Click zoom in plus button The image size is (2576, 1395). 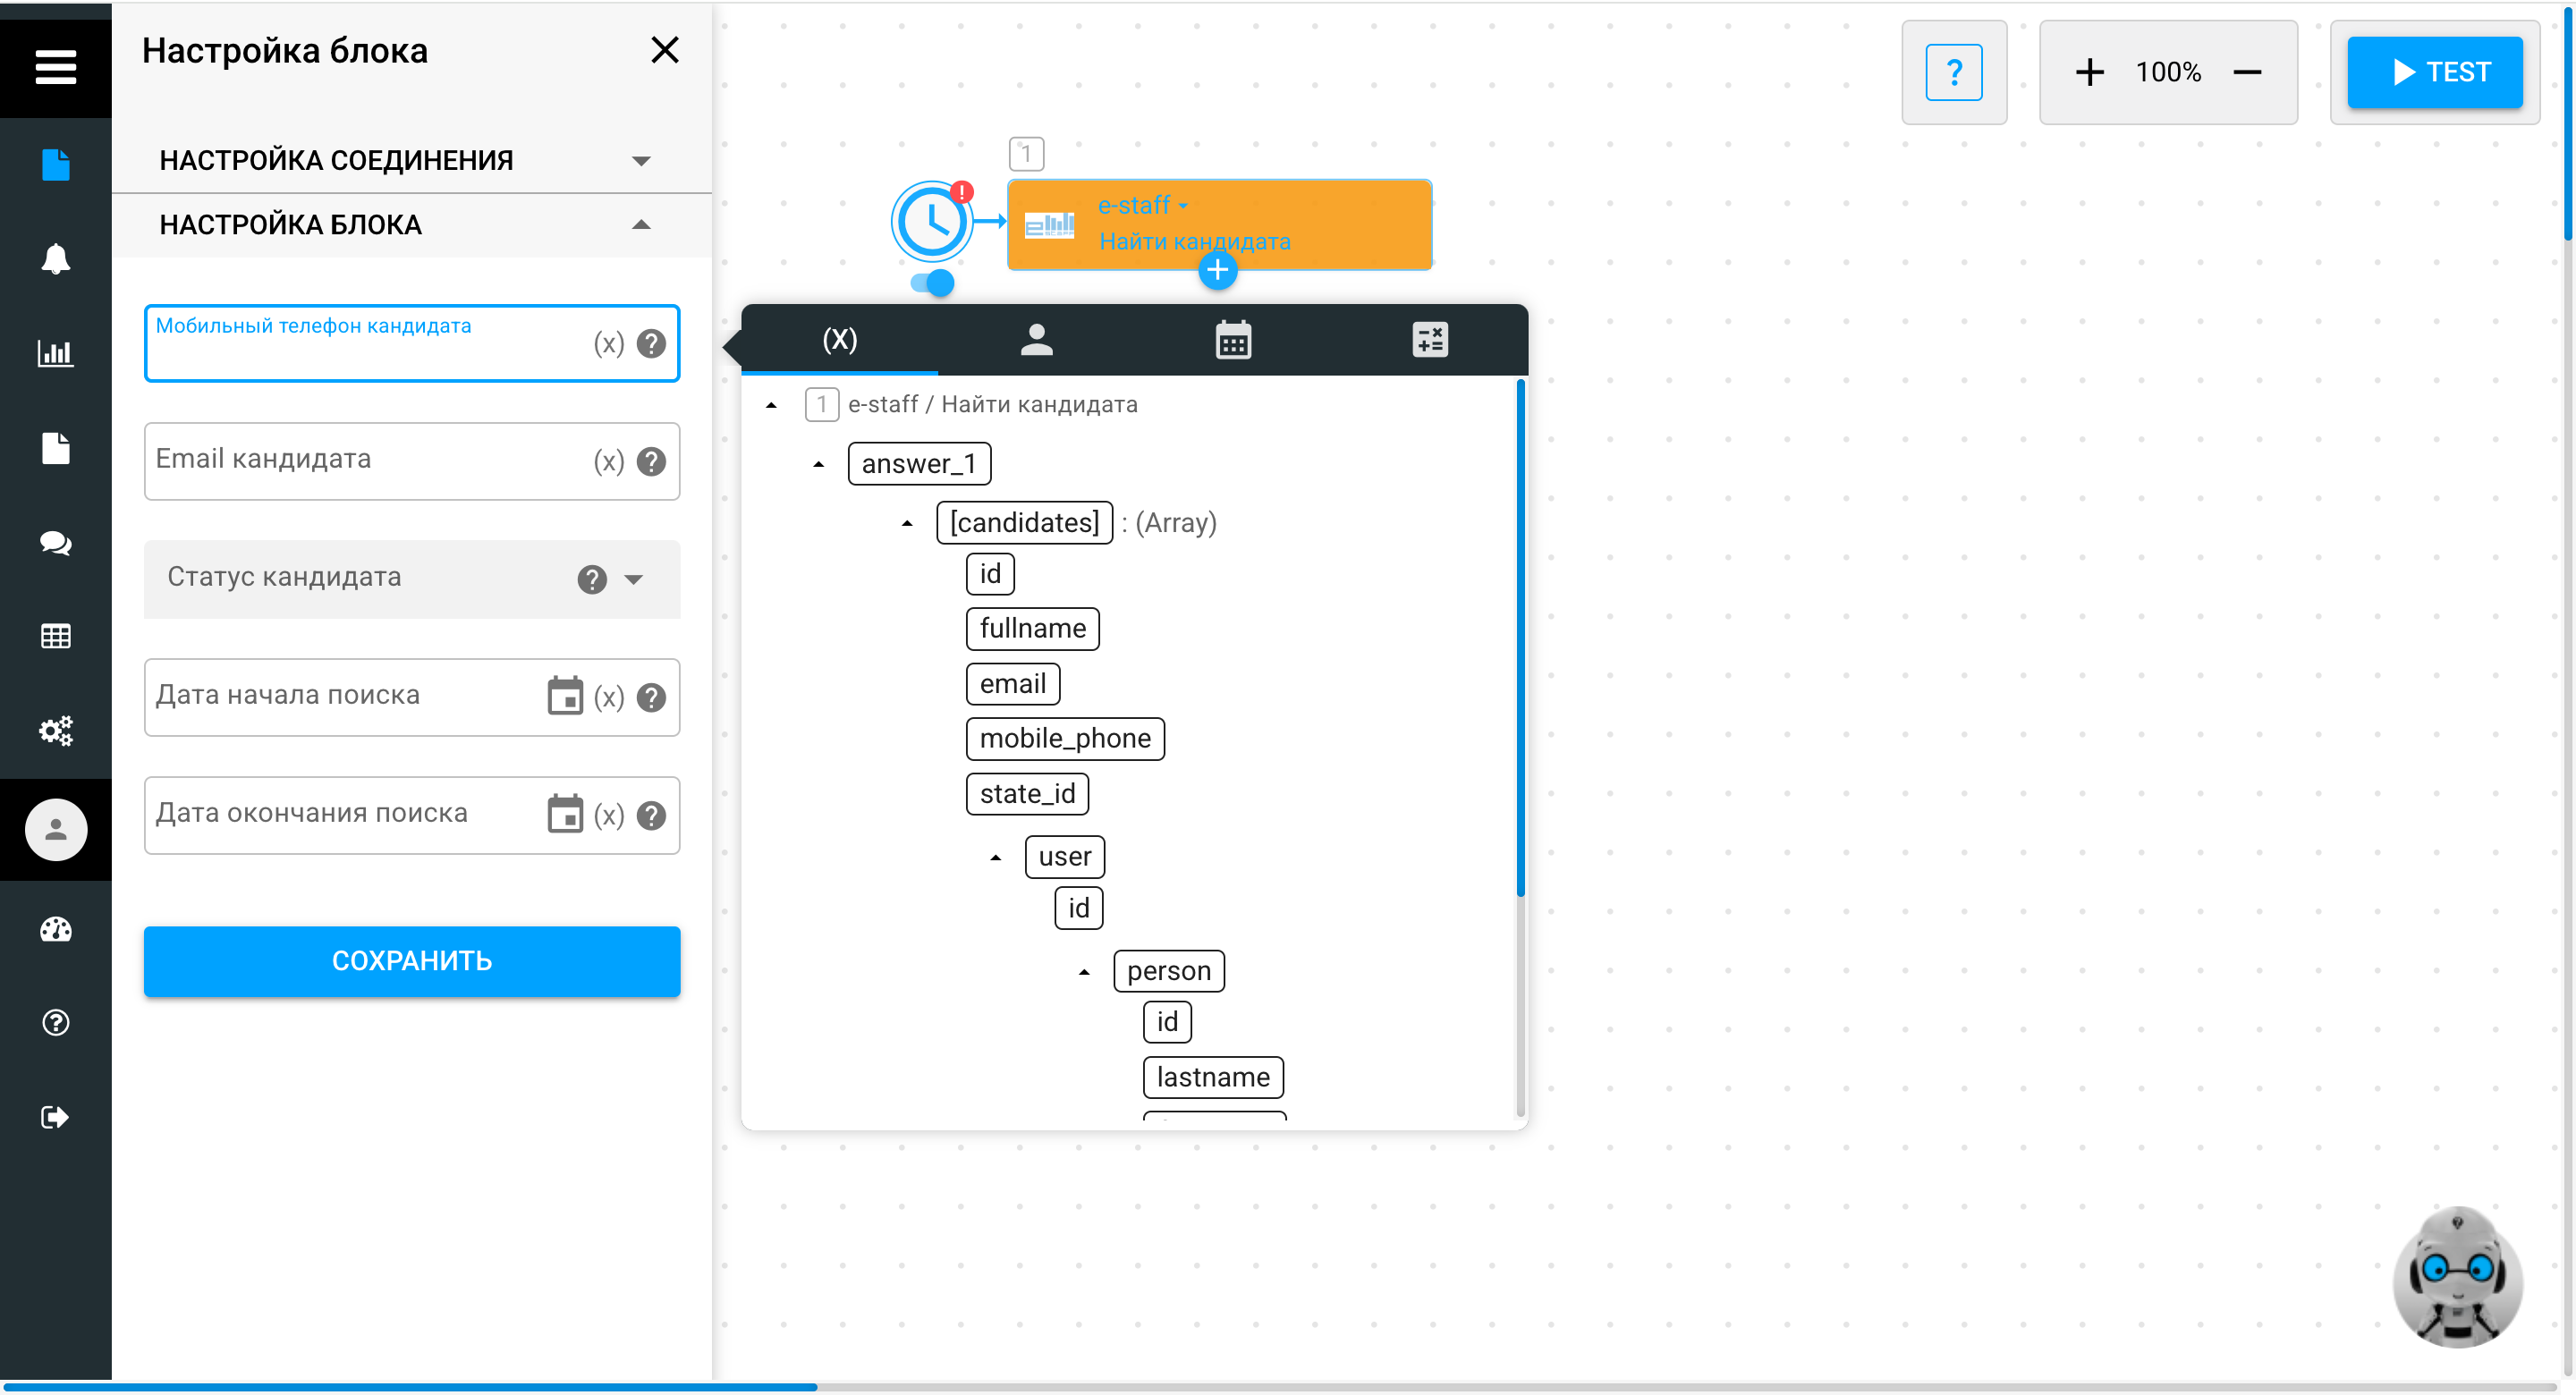click(x=2089, y=72)
